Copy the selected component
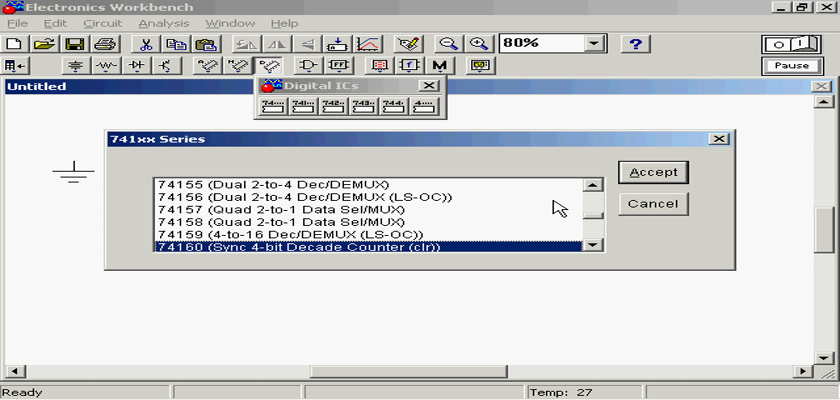 click(175, 44)
